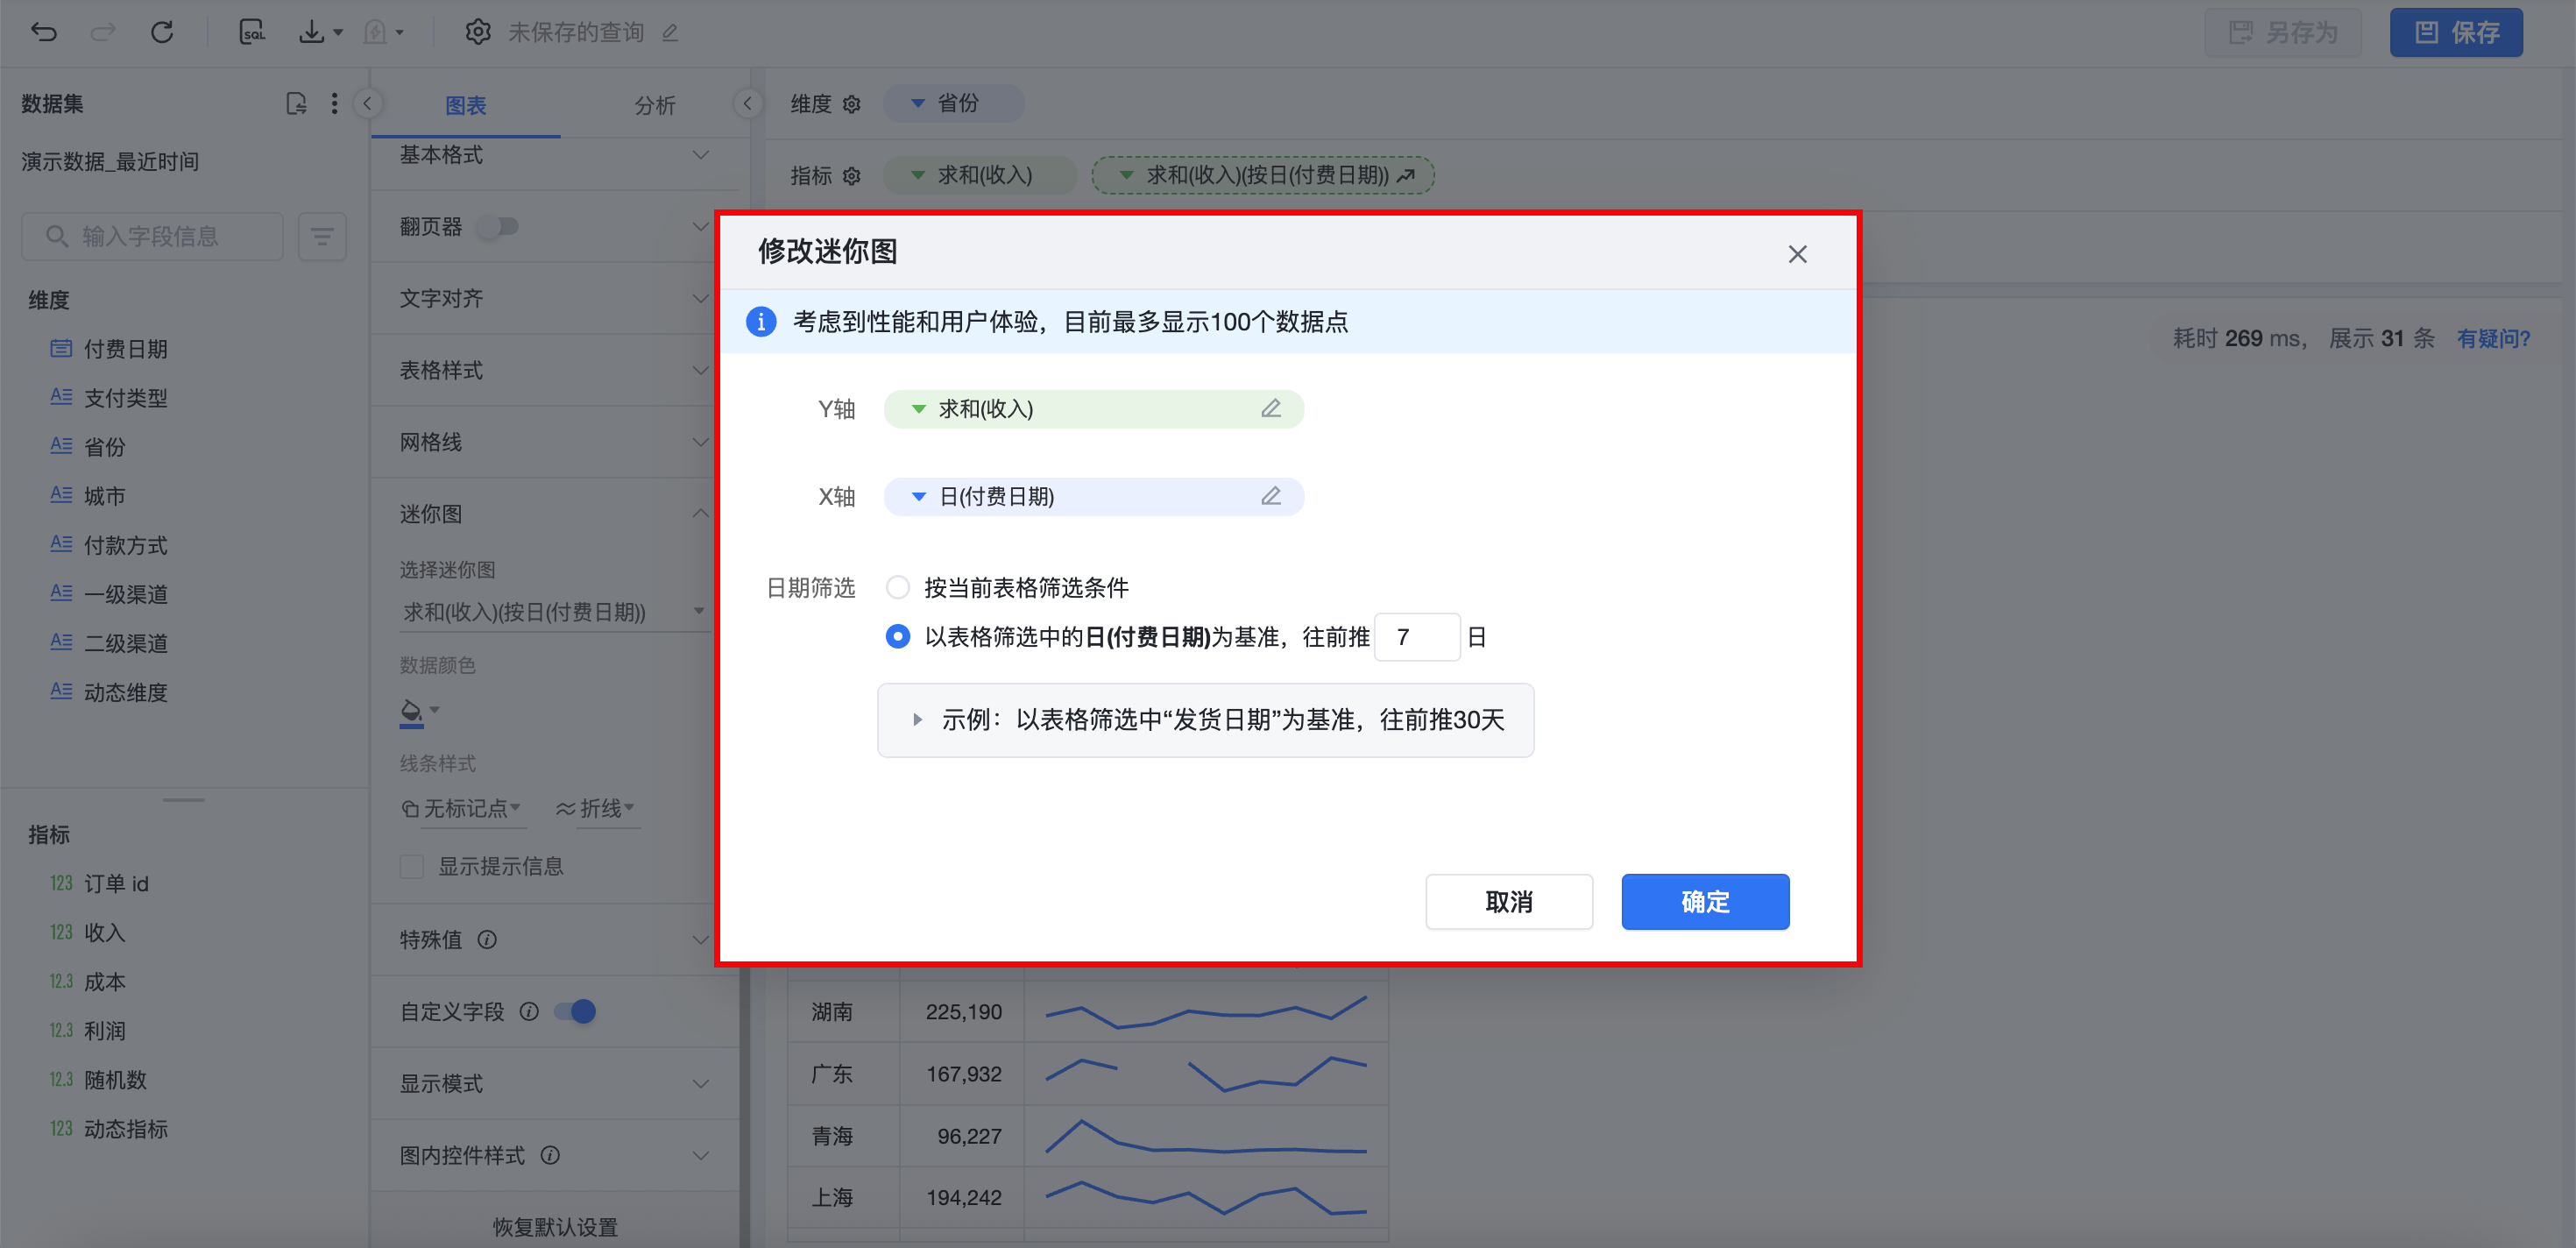Toggle the 自定义字段 switch off
The width and height of the screenshot is (2576, 1248).
click(x=576, y=1011)
